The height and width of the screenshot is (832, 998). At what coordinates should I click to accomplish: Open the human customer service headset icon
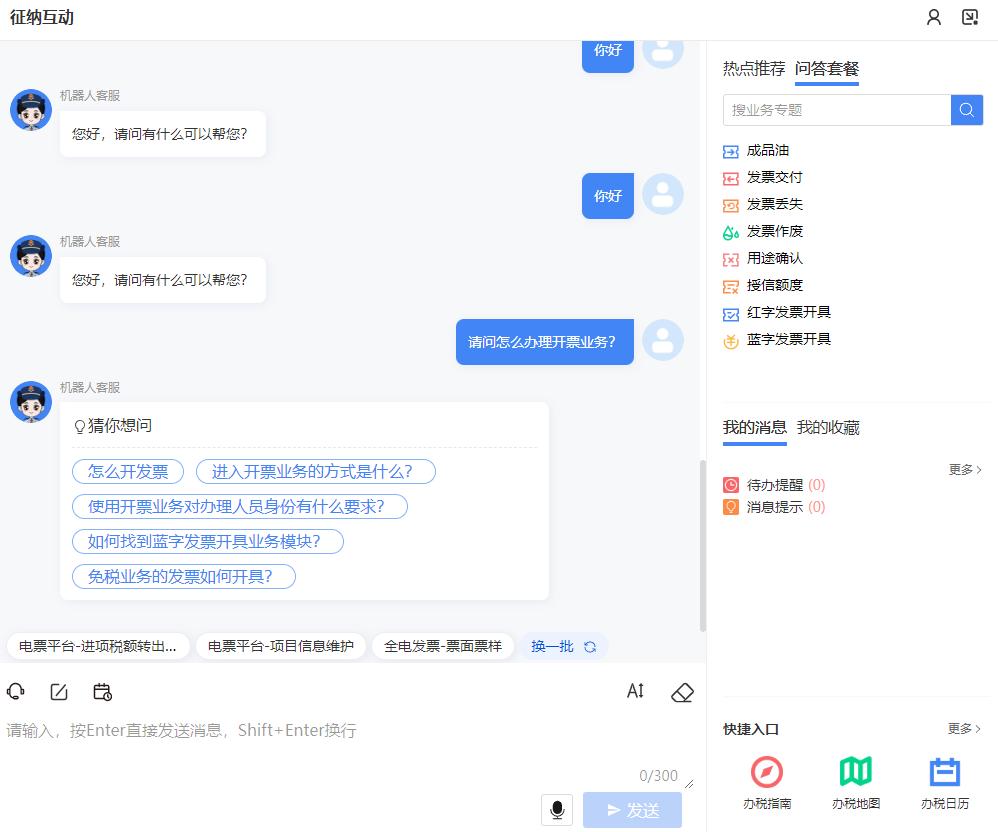coord(16,691)
